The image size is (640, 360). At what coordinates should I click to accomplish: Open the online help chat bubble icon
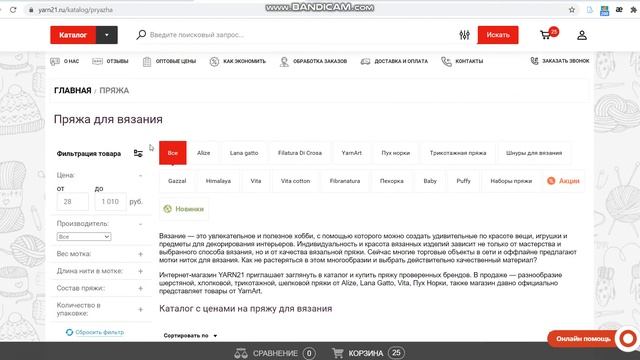[627, 338]
